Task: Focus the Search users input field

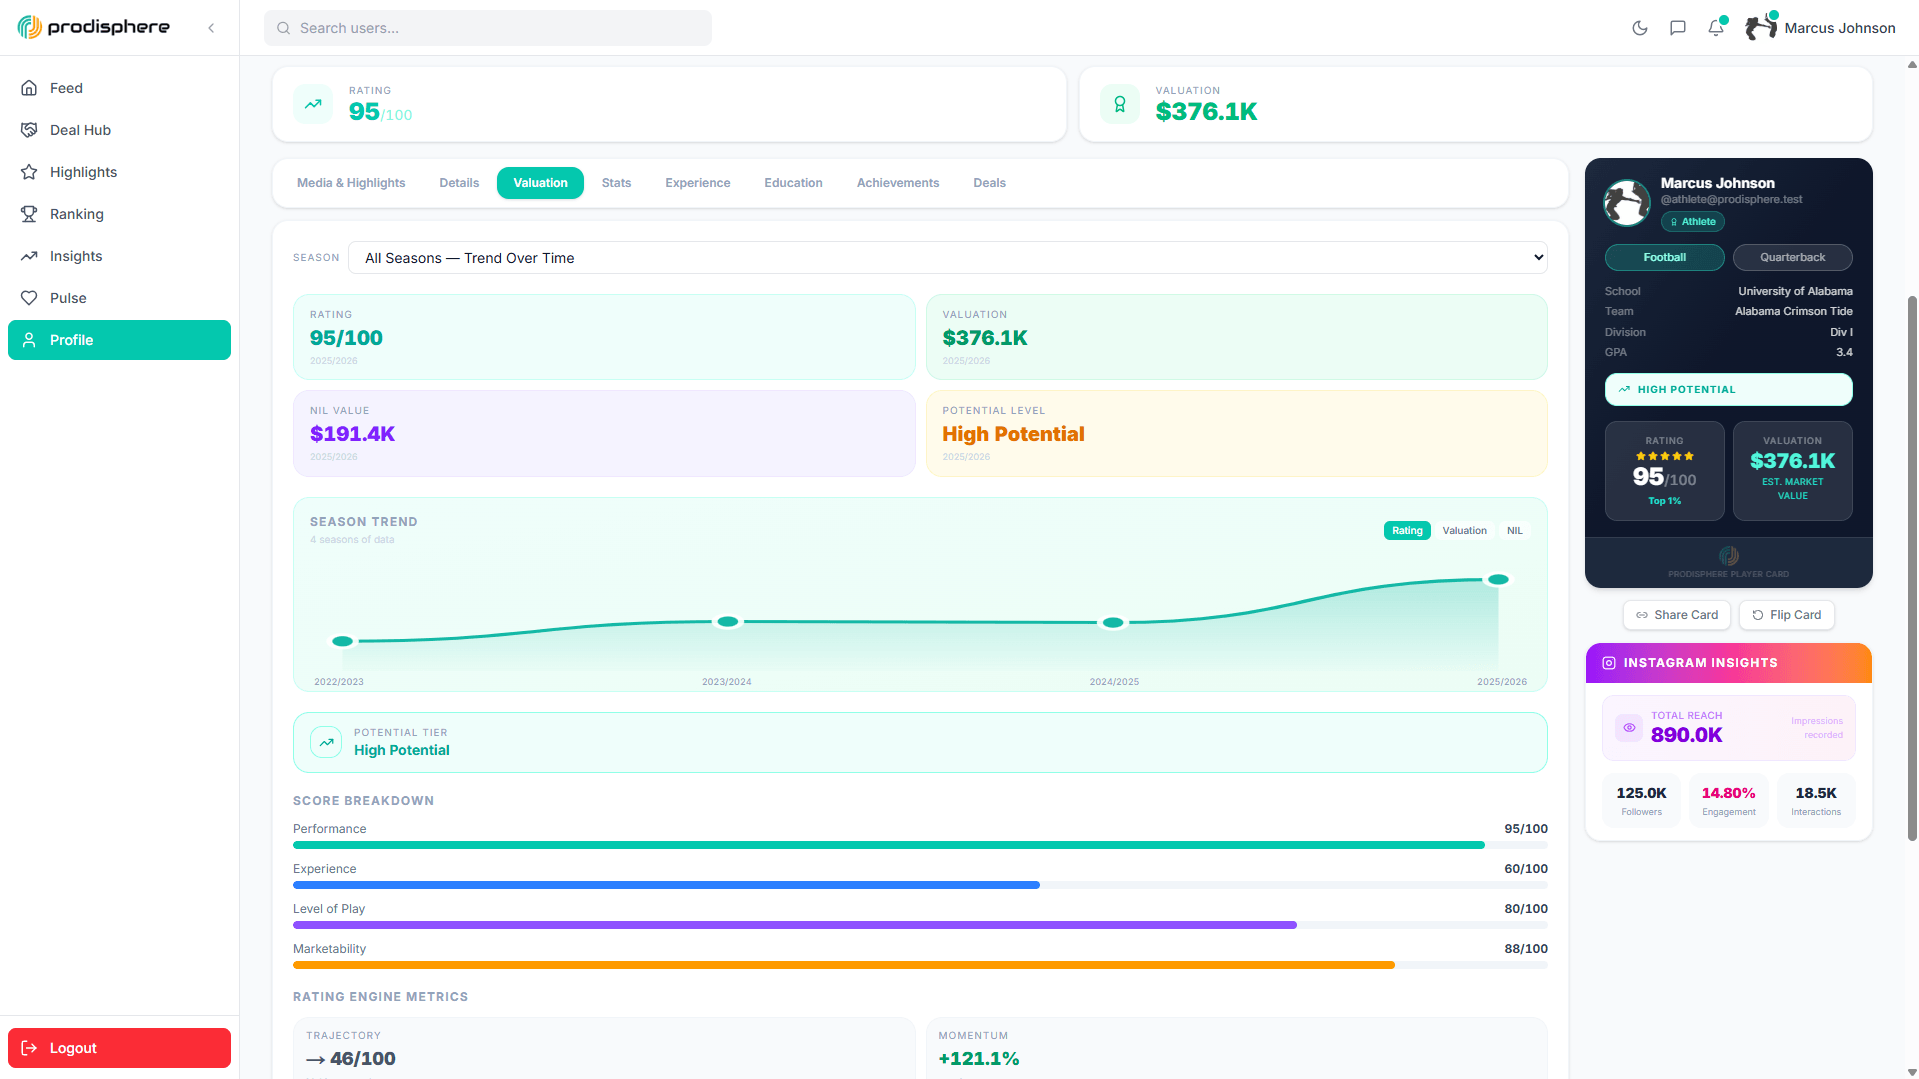Action: (x=488, y=28)
